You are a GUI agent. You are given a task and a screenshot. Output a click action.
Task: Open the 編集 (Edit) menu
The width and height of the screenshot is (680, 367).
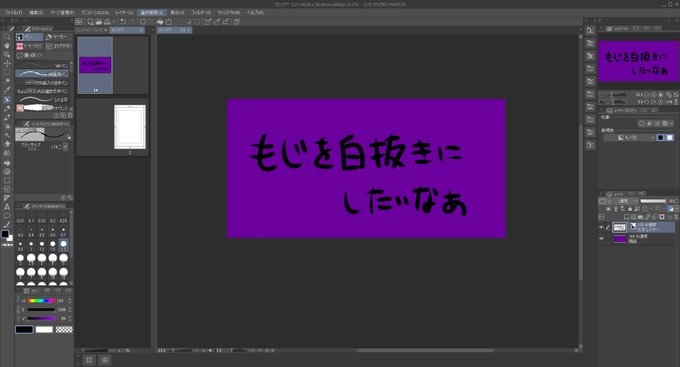(x=36, y=13)
